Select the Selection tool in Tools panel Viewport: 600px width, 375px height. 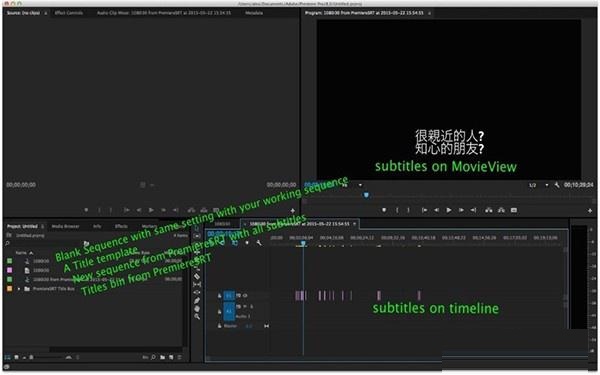click(x=197, y=228)
